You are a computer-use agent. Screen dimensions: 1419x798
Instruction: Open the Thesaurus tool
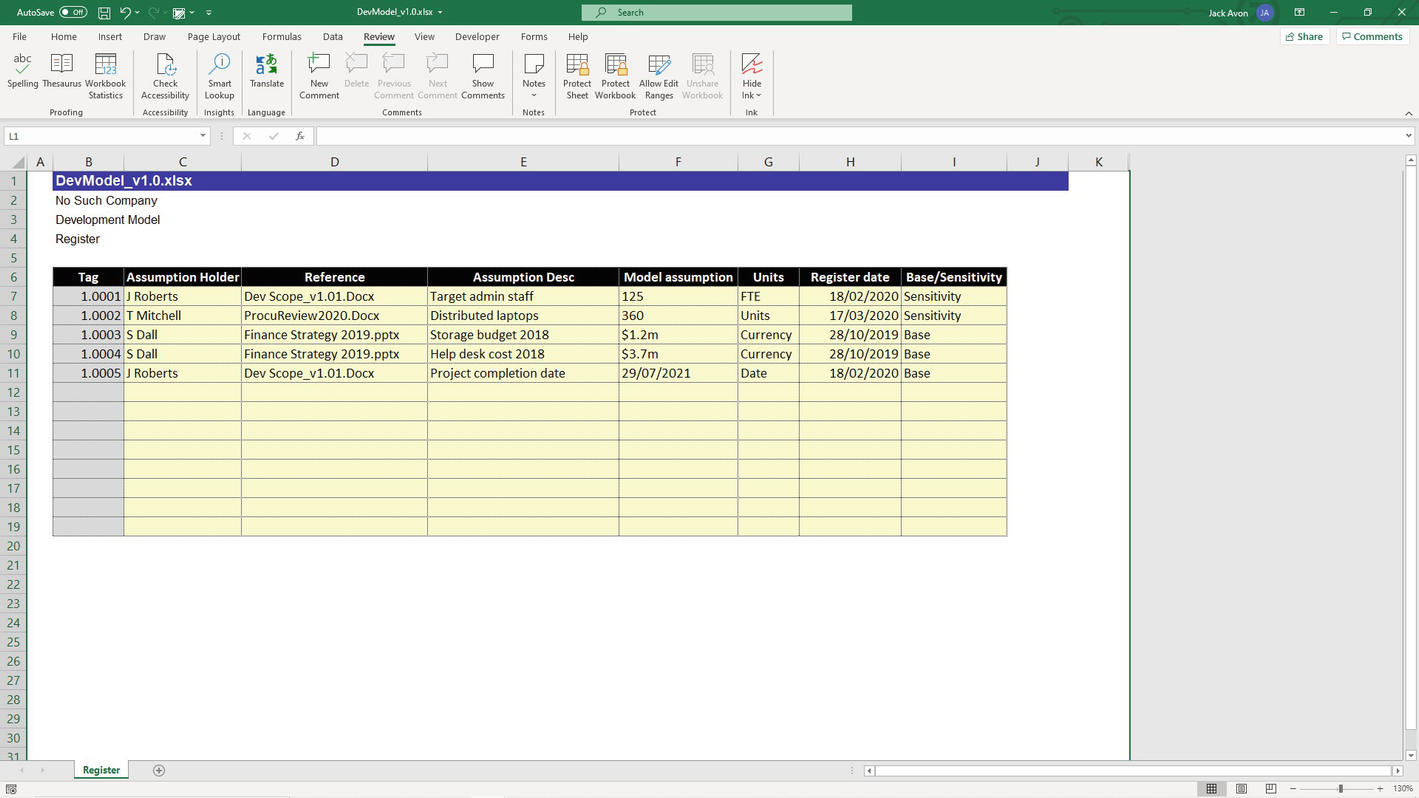62,72
